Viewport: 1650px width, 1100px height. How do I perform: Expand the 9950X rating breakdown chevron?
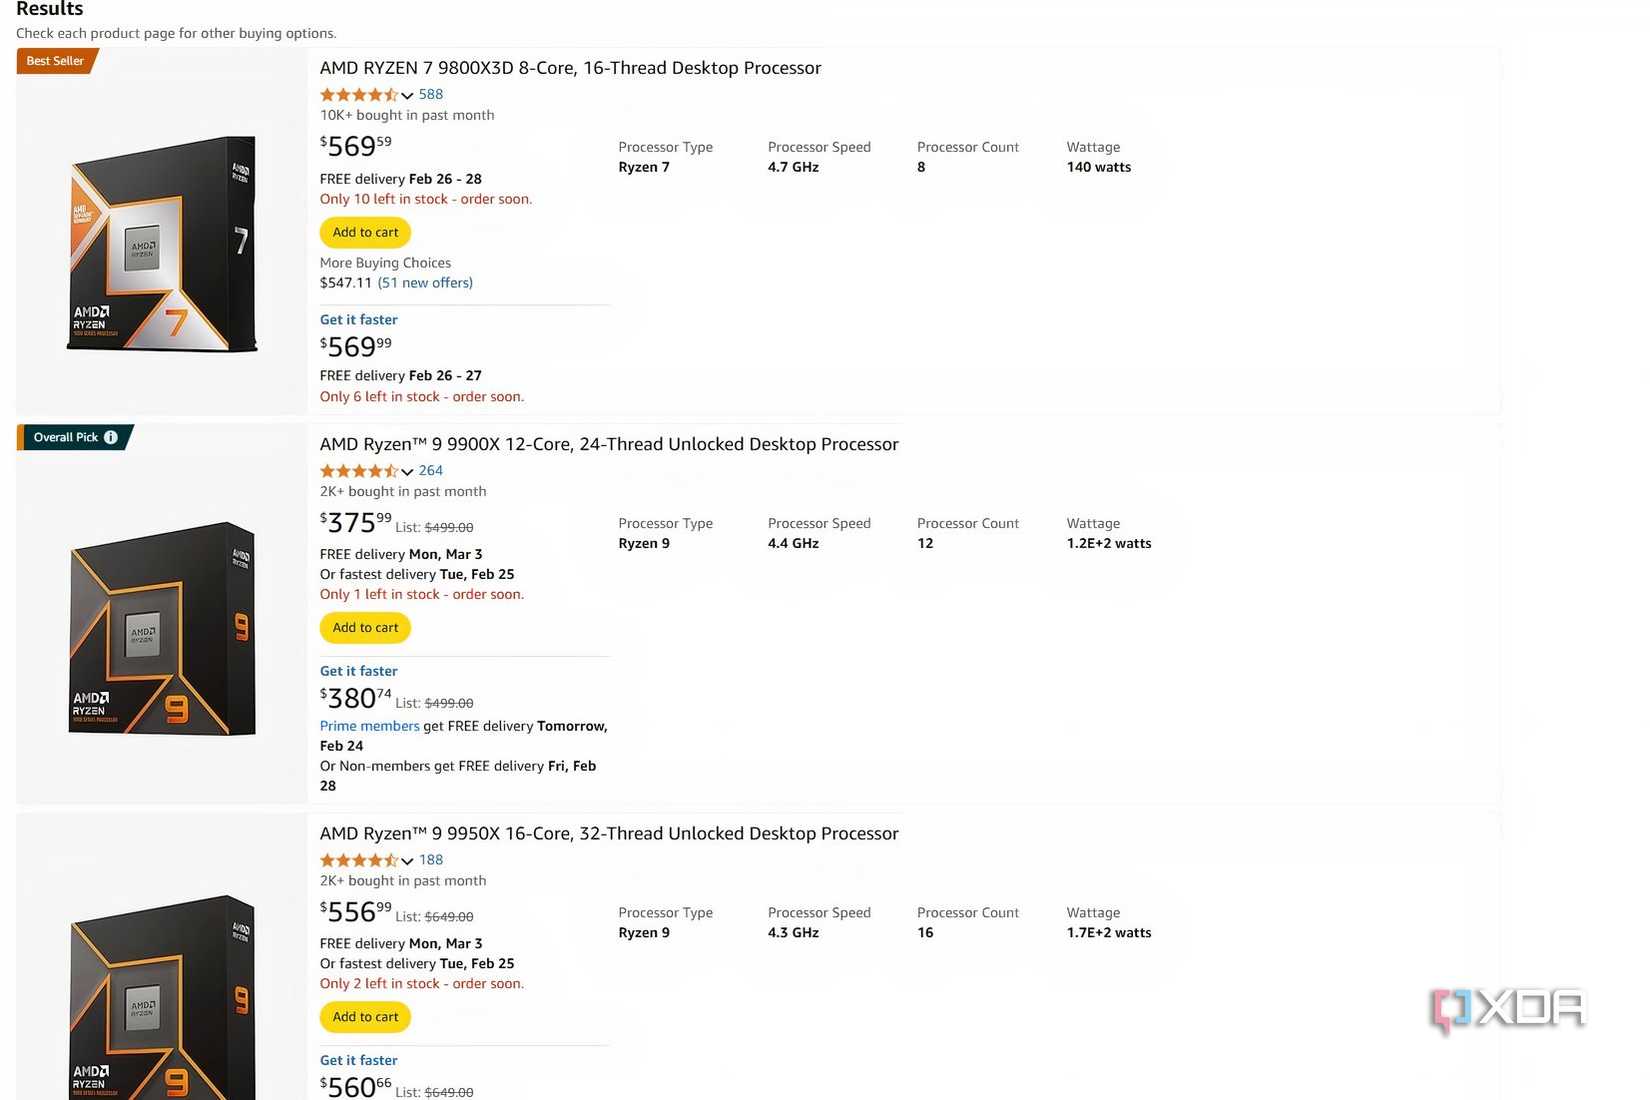click(x=407, y=861)
